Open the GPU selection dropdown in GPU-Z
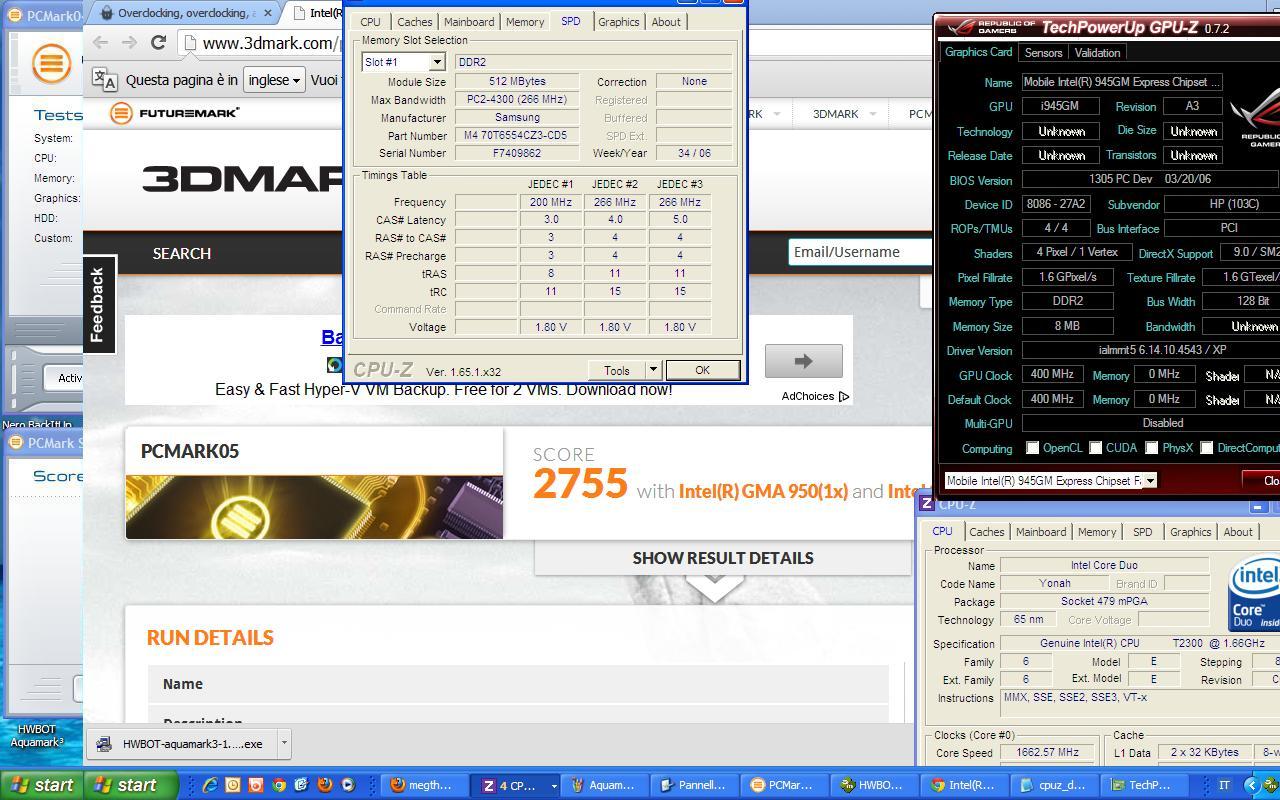Image resolution: width=1280 pixels, height=800 pixels. pos(1150,481)
